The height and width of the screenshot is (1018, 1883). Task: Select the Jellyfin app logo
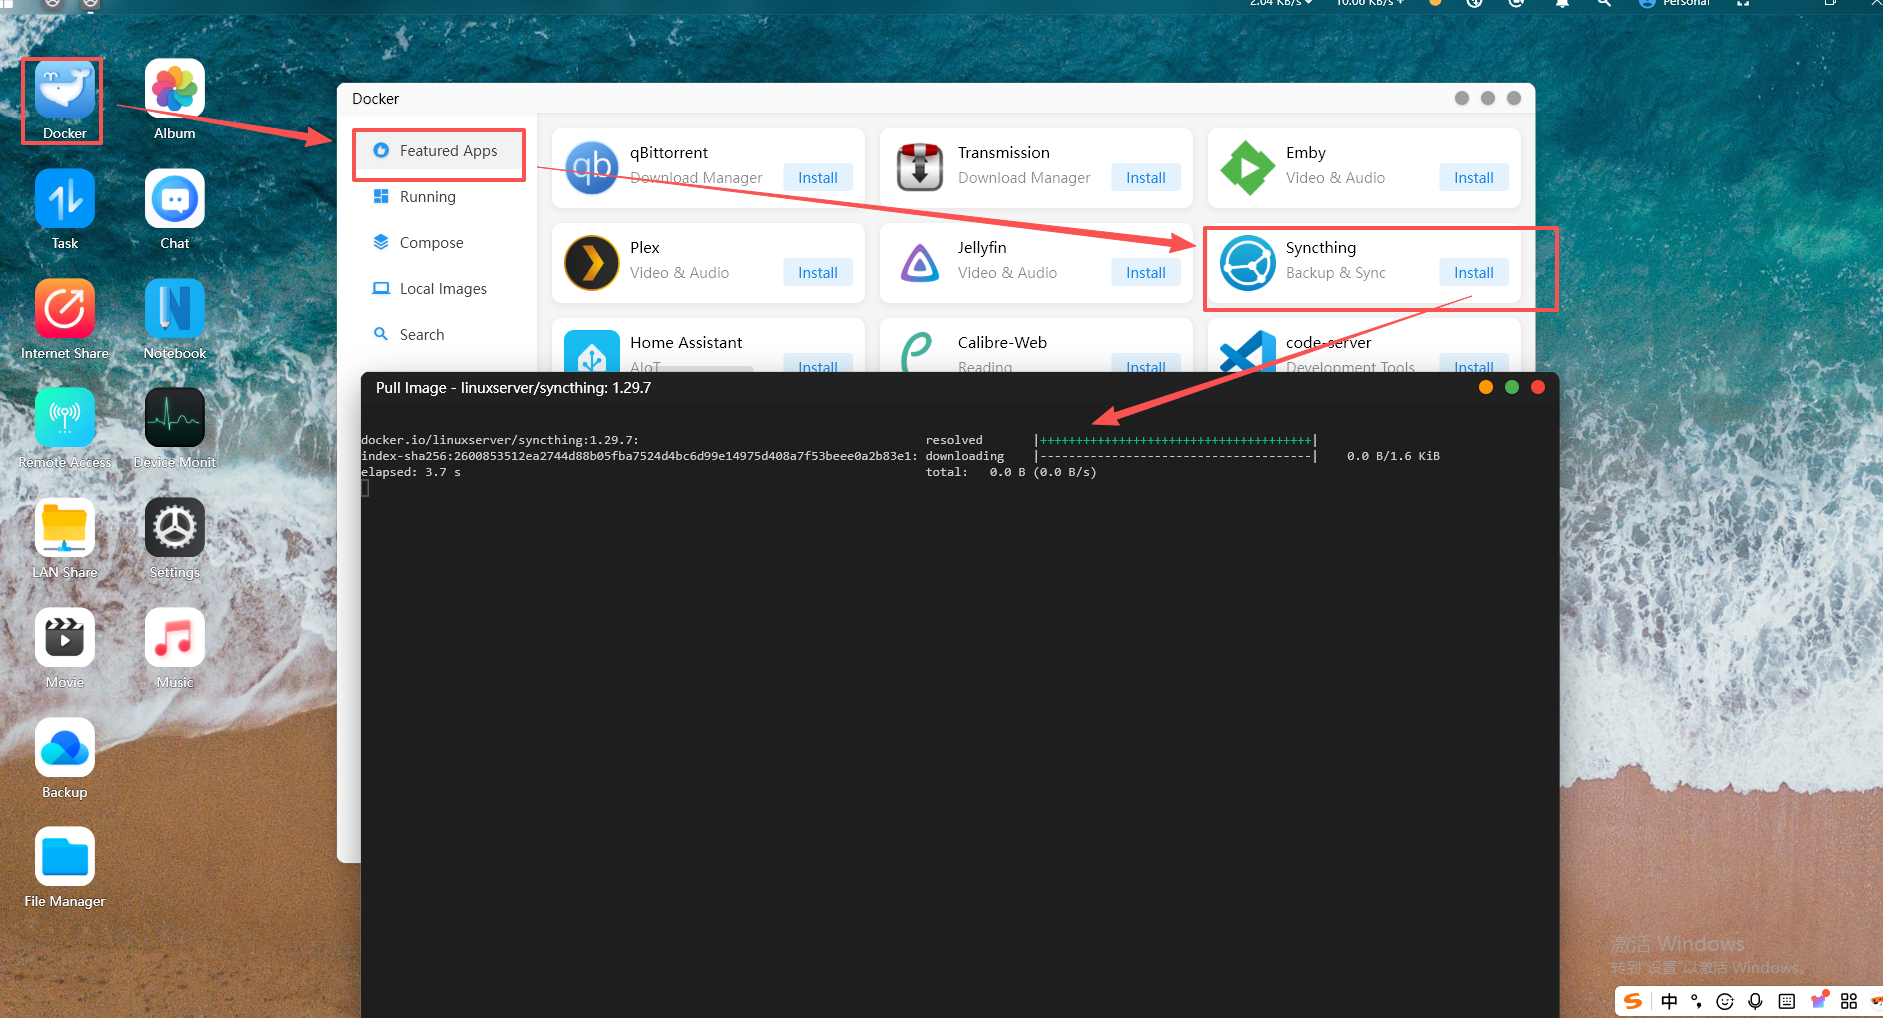click(x=920, y=263)
